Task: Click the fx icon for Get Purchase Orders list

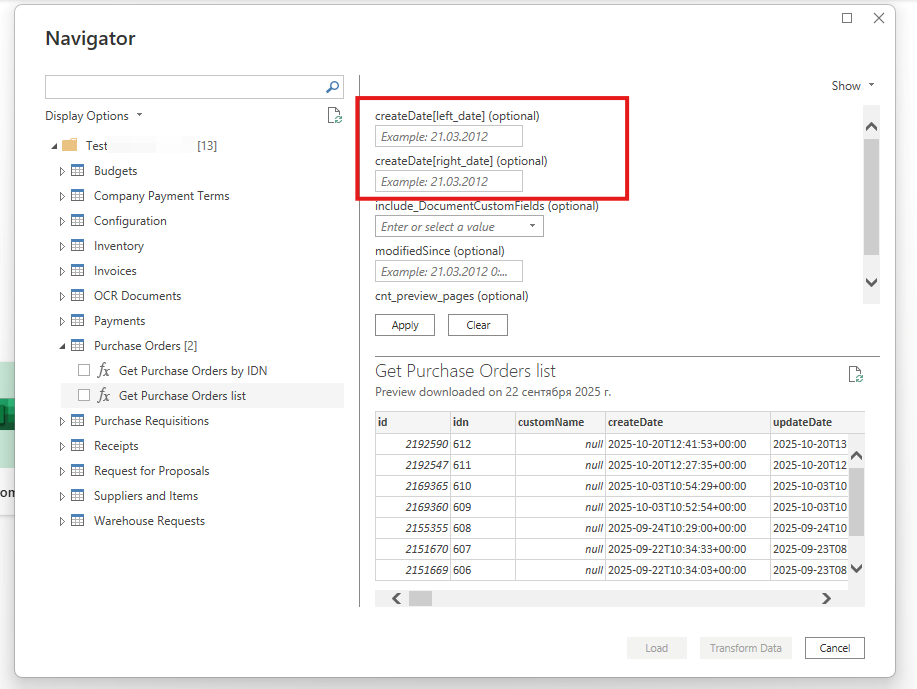Action: (x=104, y=396)
